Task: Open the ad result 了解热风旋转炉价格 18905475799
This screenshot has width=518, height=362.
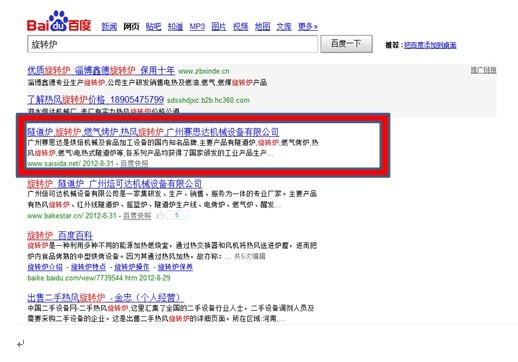Action: coord(95,100)
